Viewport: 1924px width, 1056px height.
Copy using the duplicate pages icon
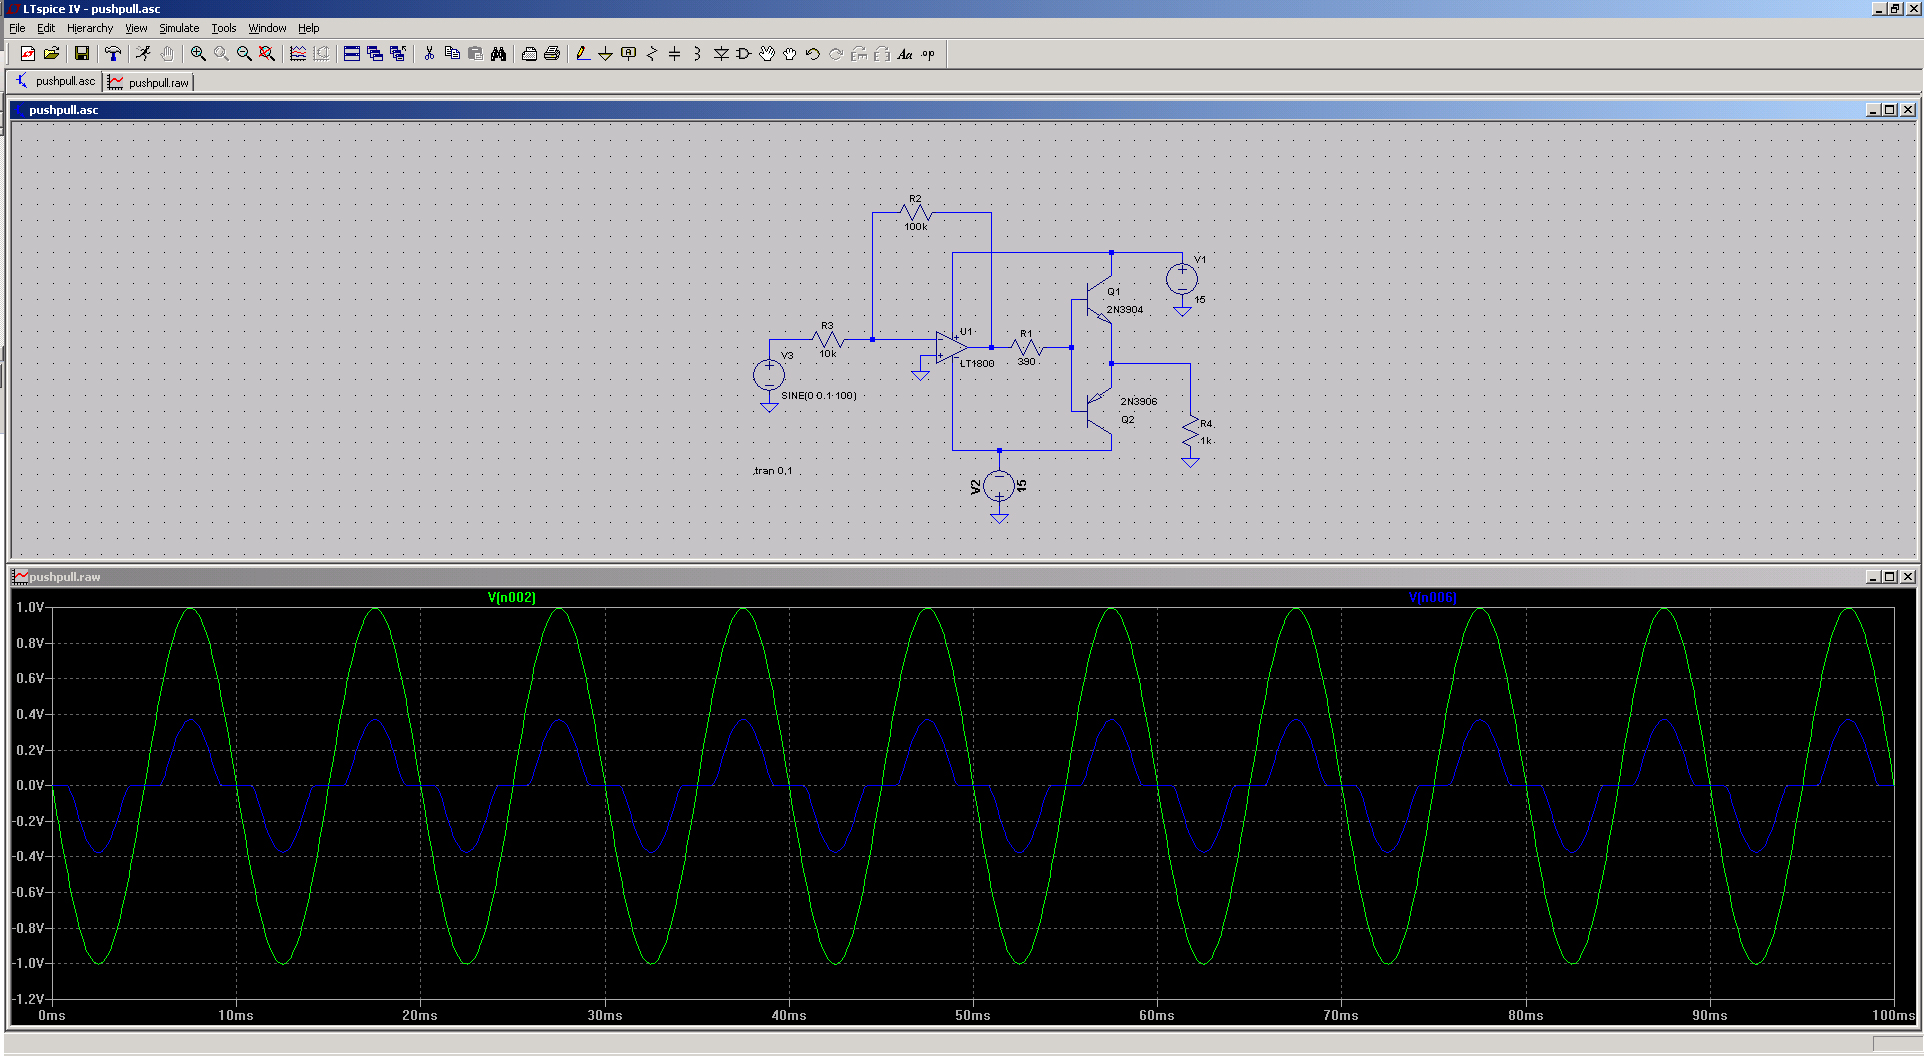pos(452,54)
